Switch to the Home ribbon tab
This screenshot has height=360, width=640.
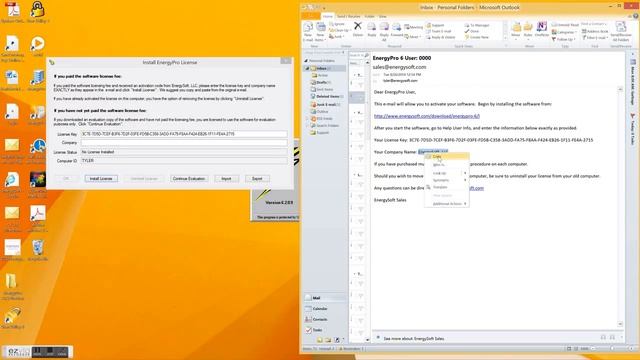328,16
